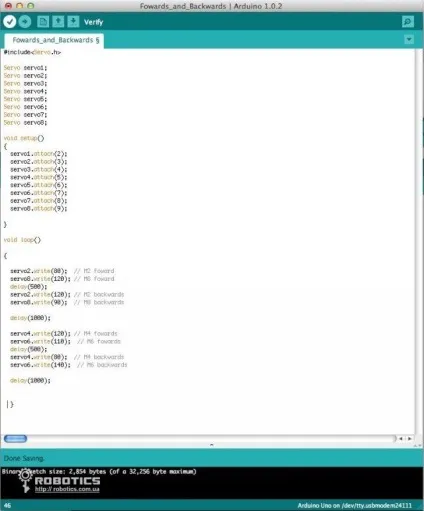
Task: Click the 'servo6.write(110);' M6 fowards line
Action: coord(65,342)
